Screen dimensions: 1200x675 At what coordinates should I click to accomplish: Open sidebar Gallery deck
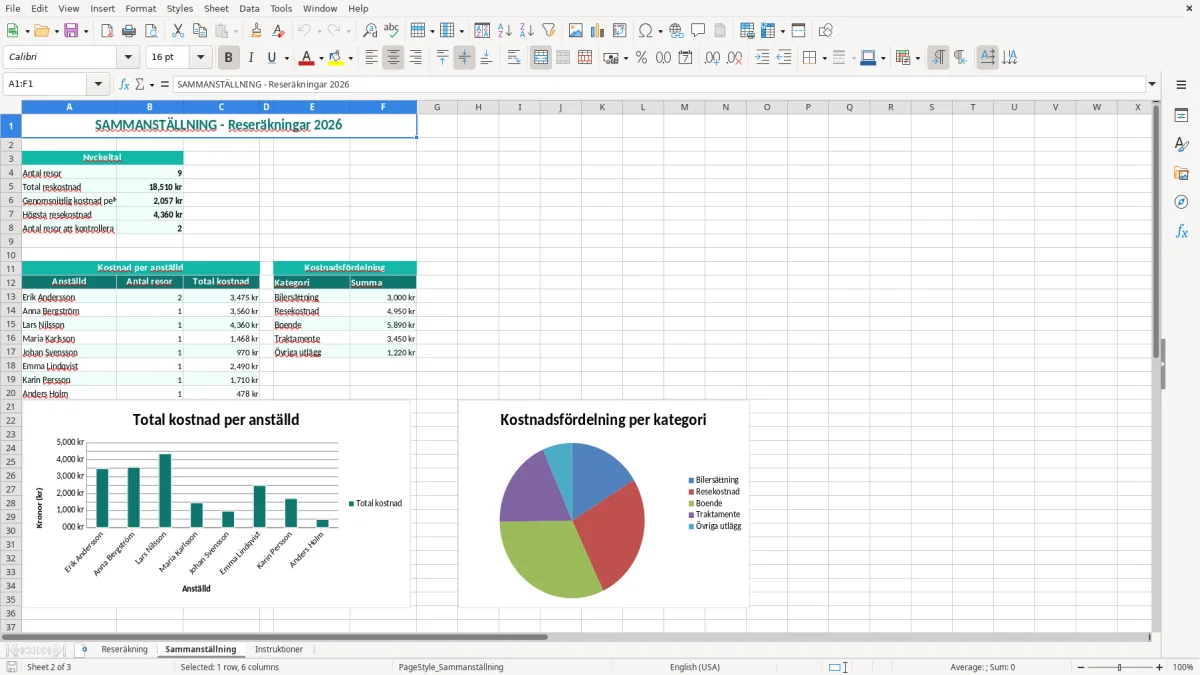[1182, 173]
